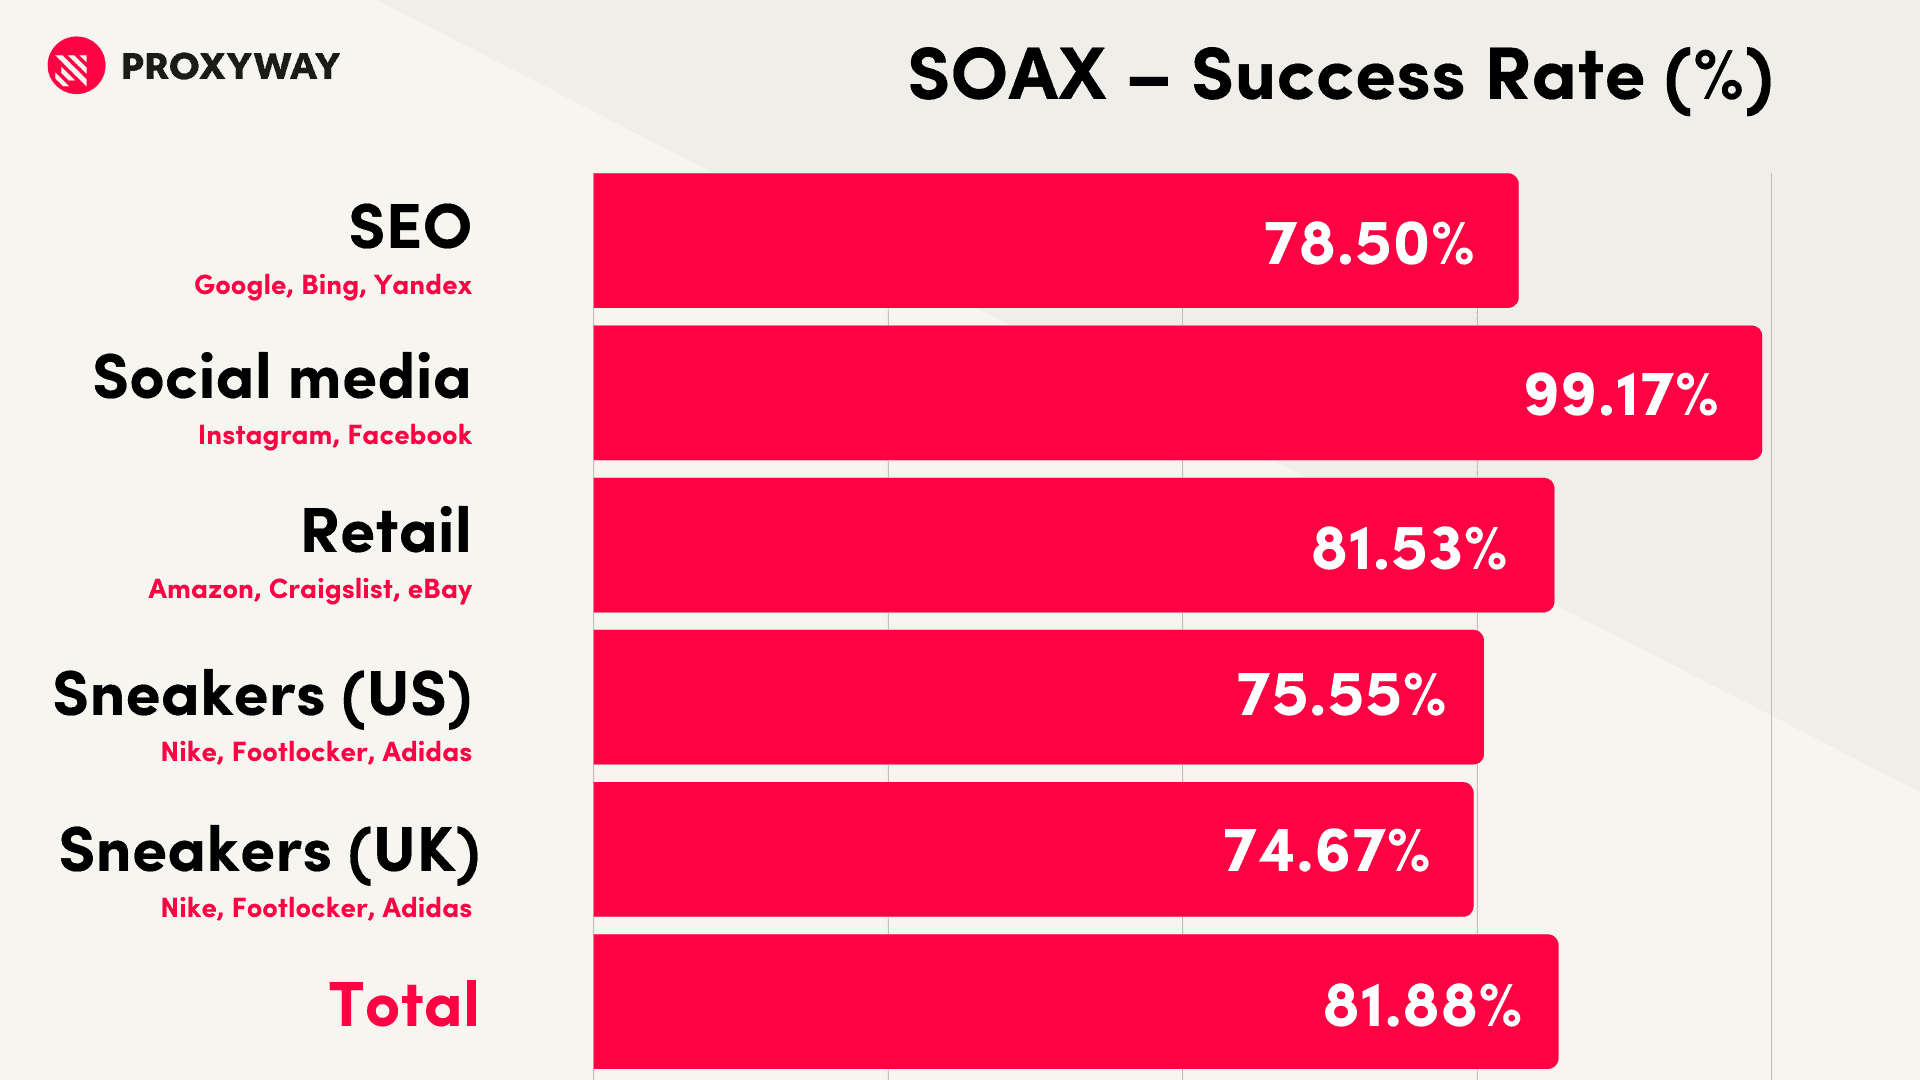Viewport: 1920px width, 1080px height.
Task: Click the Retail category label
Action: pyautogui.click(x=386, y=531)
